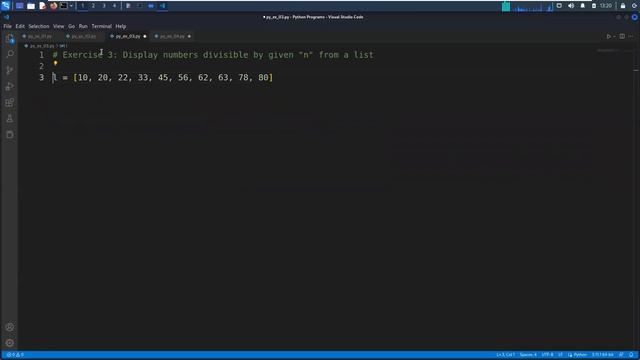
Task: Open the Explorer view in activity bar
Action: pyautogui.click(x=9, y=38)
